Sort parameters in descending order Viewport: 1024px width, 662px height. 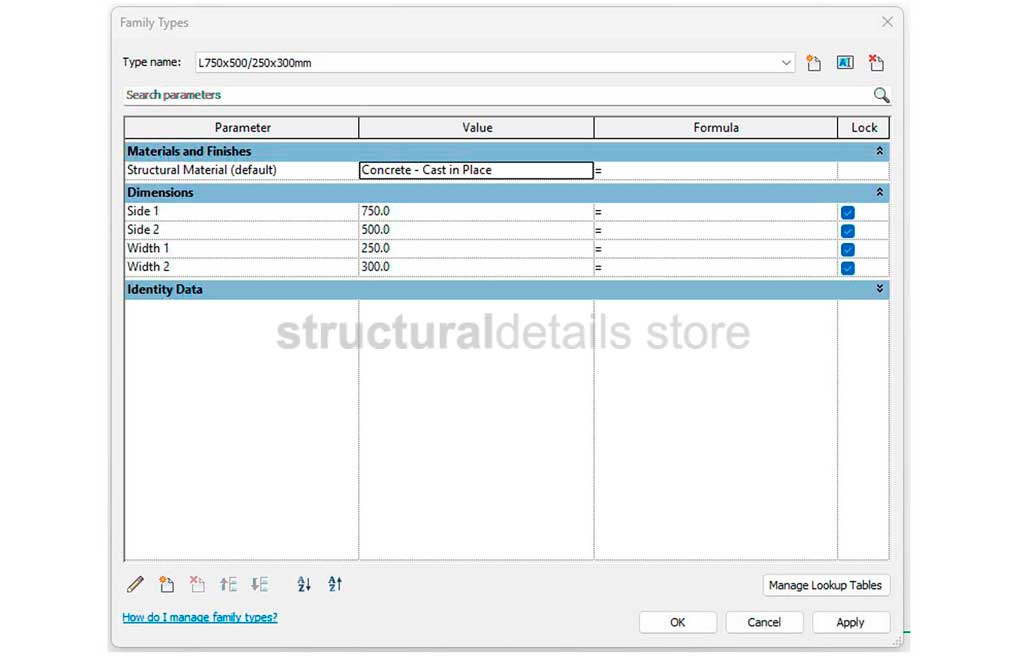(x=335, y=584)
